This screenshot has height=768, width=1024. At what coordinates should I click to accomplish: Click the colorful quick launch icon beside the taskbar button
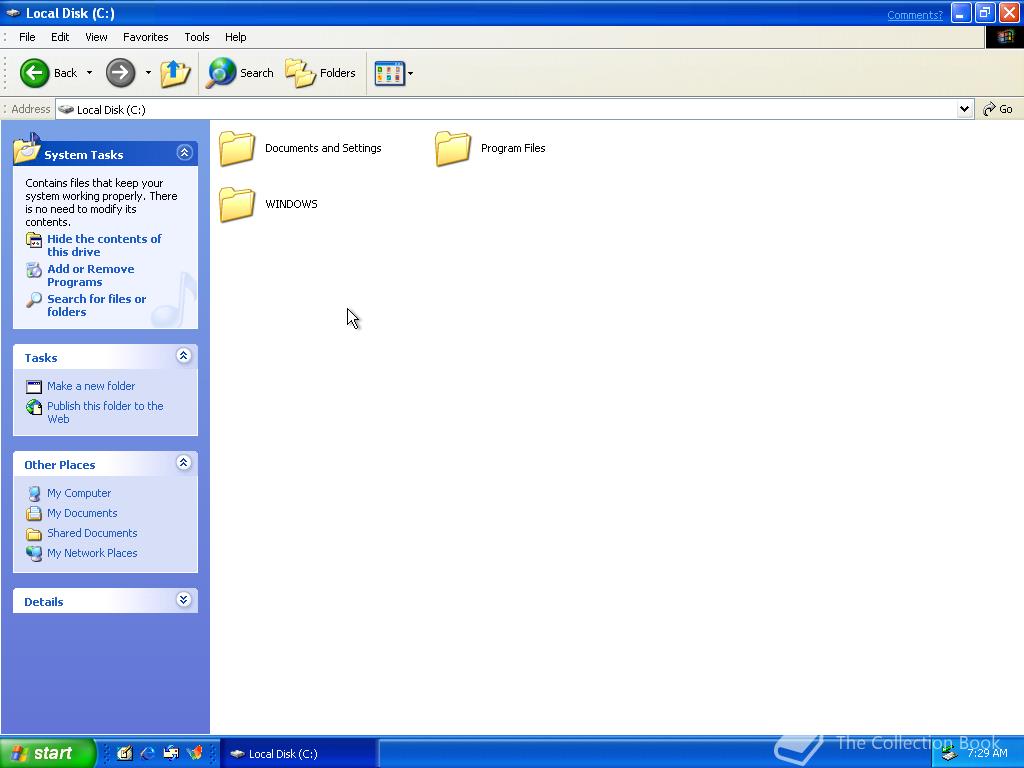(x=195, y=753)
